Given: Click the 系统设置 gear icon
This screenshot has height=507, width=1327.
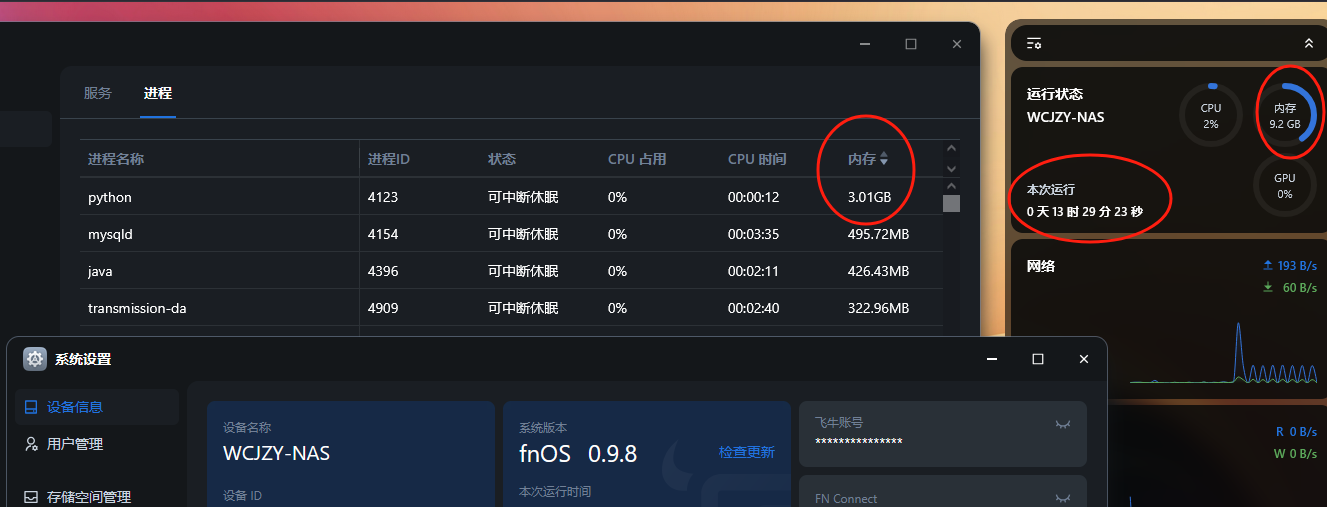Looking at the screenshot, I should click(35, 359).
